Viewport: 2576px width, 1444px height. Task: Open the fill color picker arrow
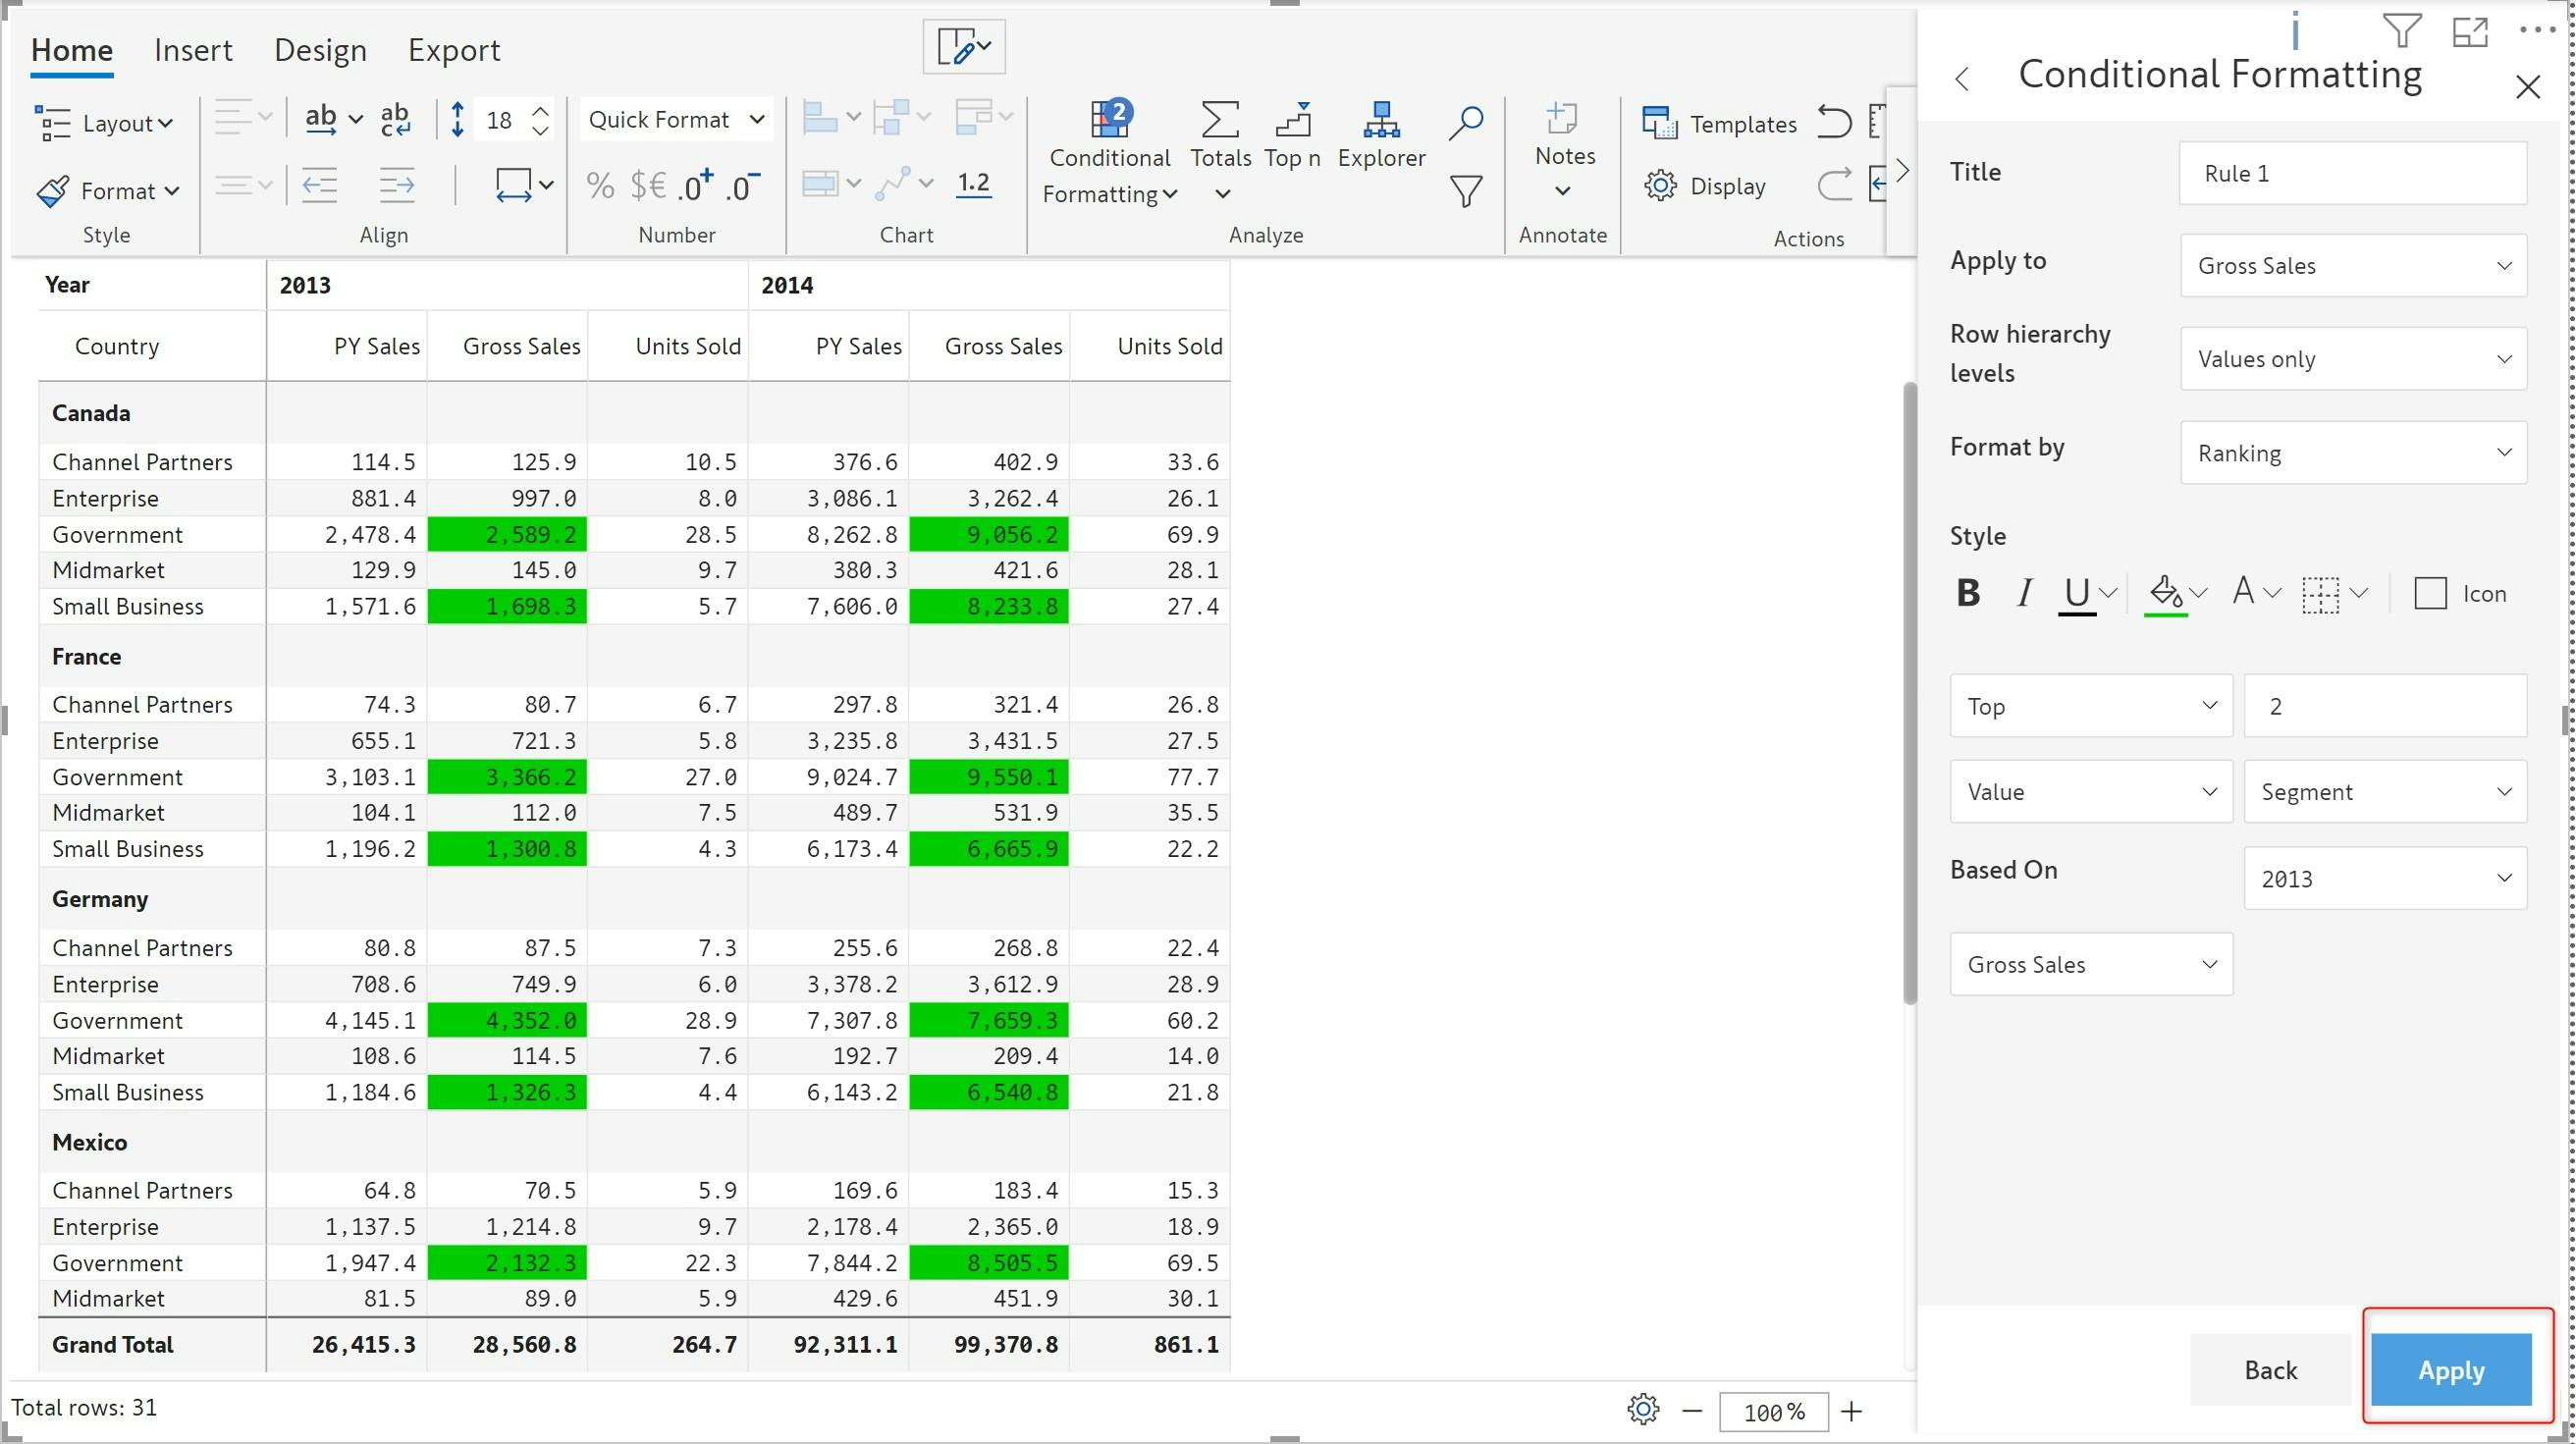(2198, 593)
